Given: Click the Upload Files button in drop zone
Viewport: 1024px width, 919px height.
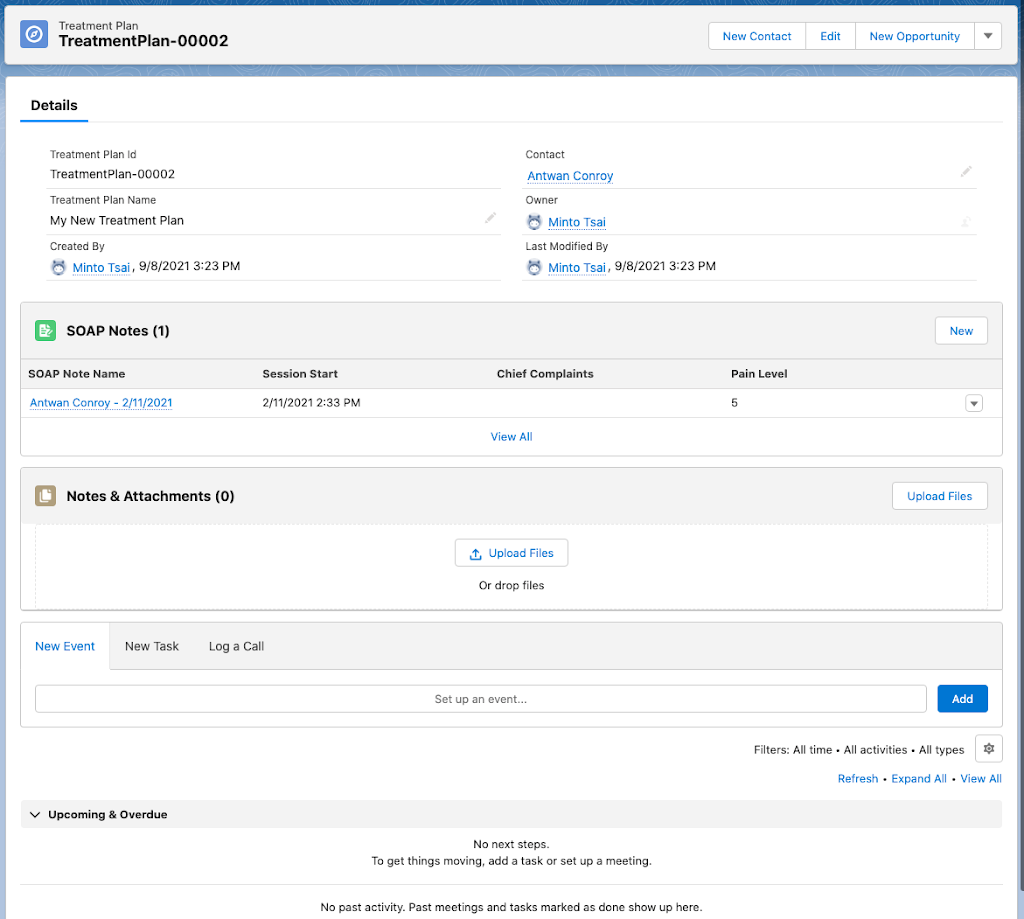Looking at the screenshot, I should tap(511, 553).
